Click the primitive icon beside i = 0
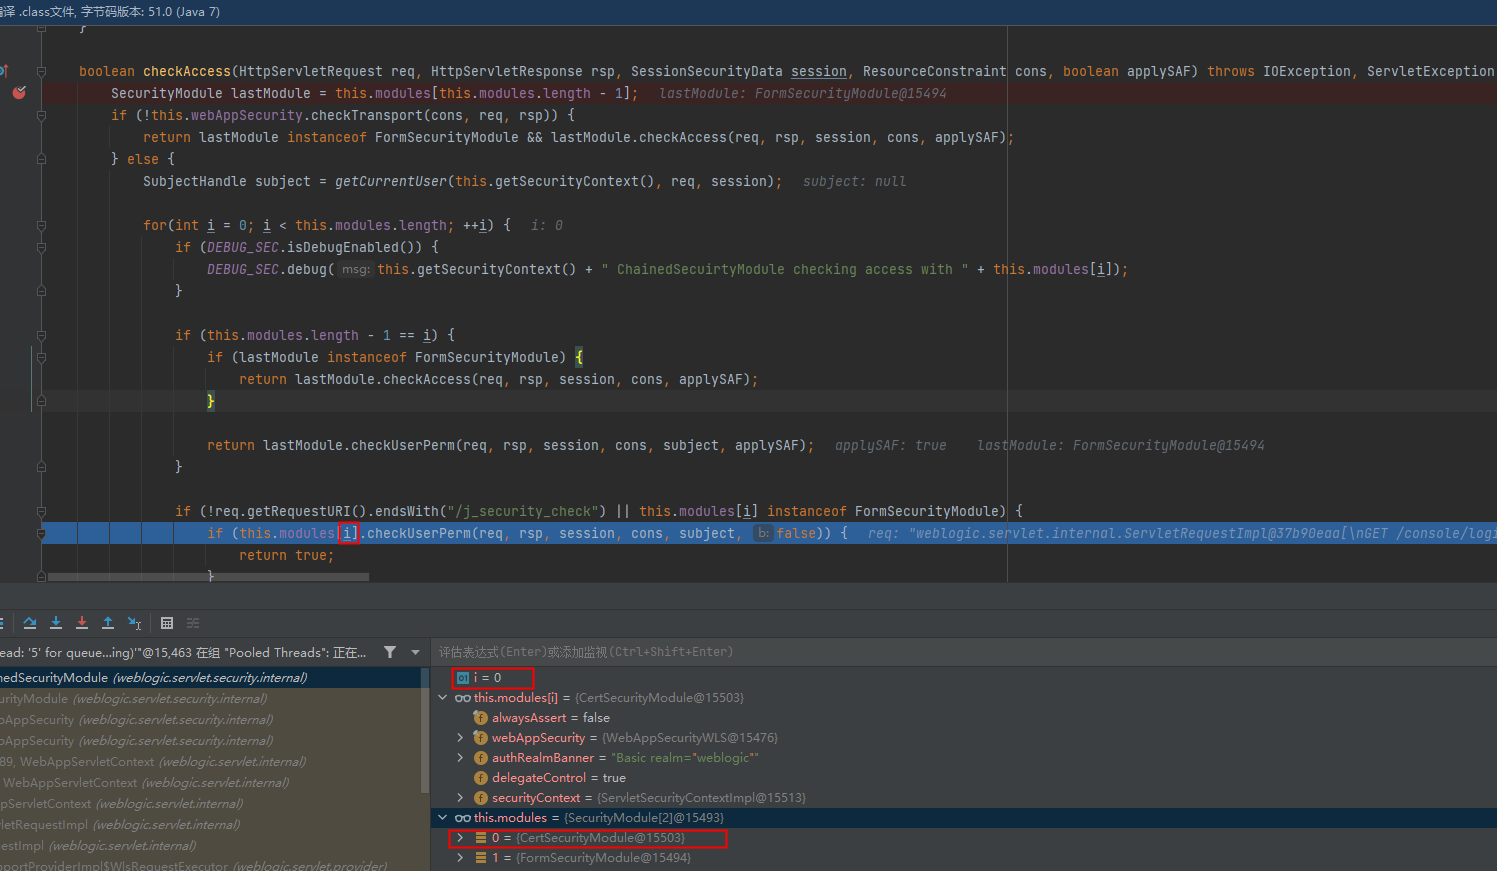The height and width of the screenshot is (871, 1497). [x=463, y=678]
